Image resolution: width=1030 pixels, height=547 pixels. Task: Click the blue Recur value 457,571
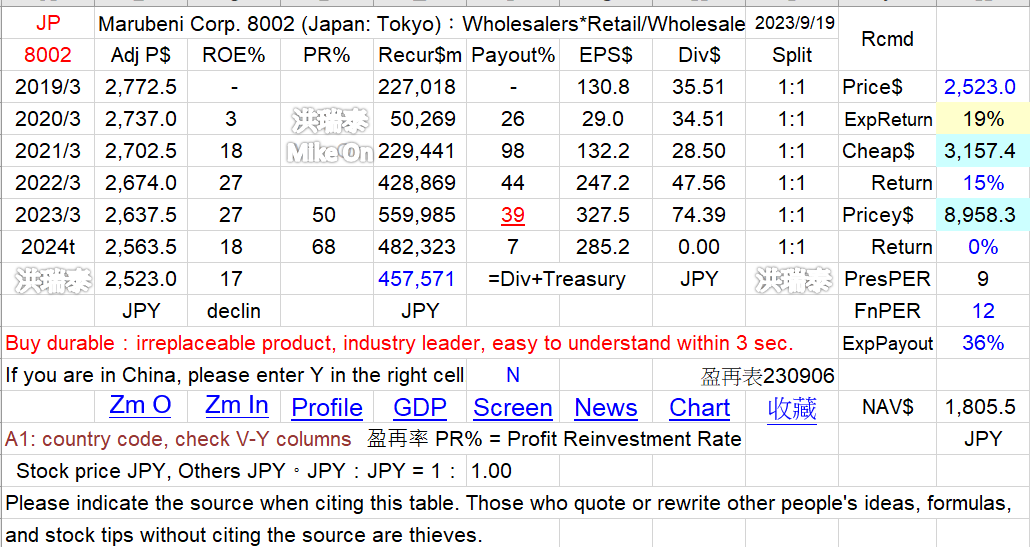[x=420, y=279]
